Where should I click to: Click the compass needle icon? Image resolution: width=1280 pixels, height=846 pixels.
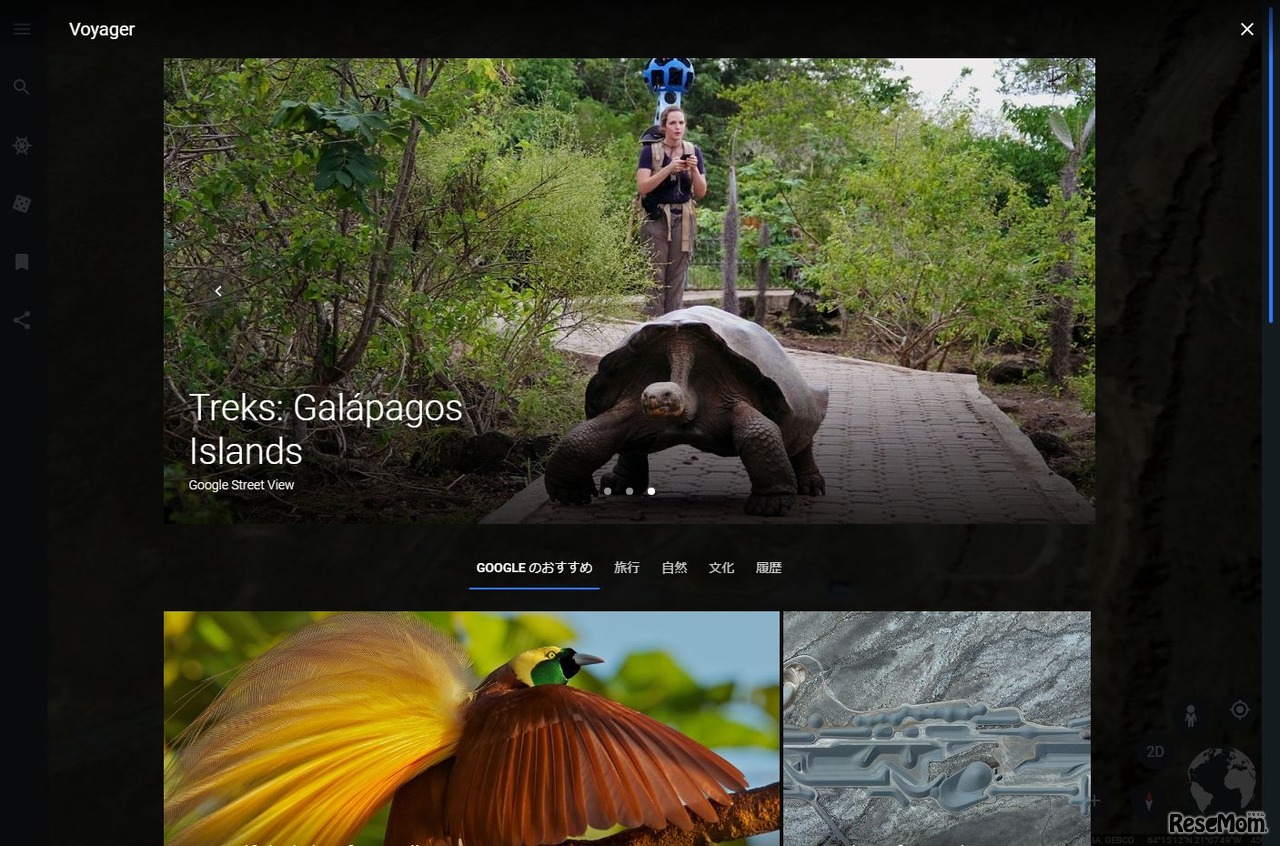coord(1149,800)
